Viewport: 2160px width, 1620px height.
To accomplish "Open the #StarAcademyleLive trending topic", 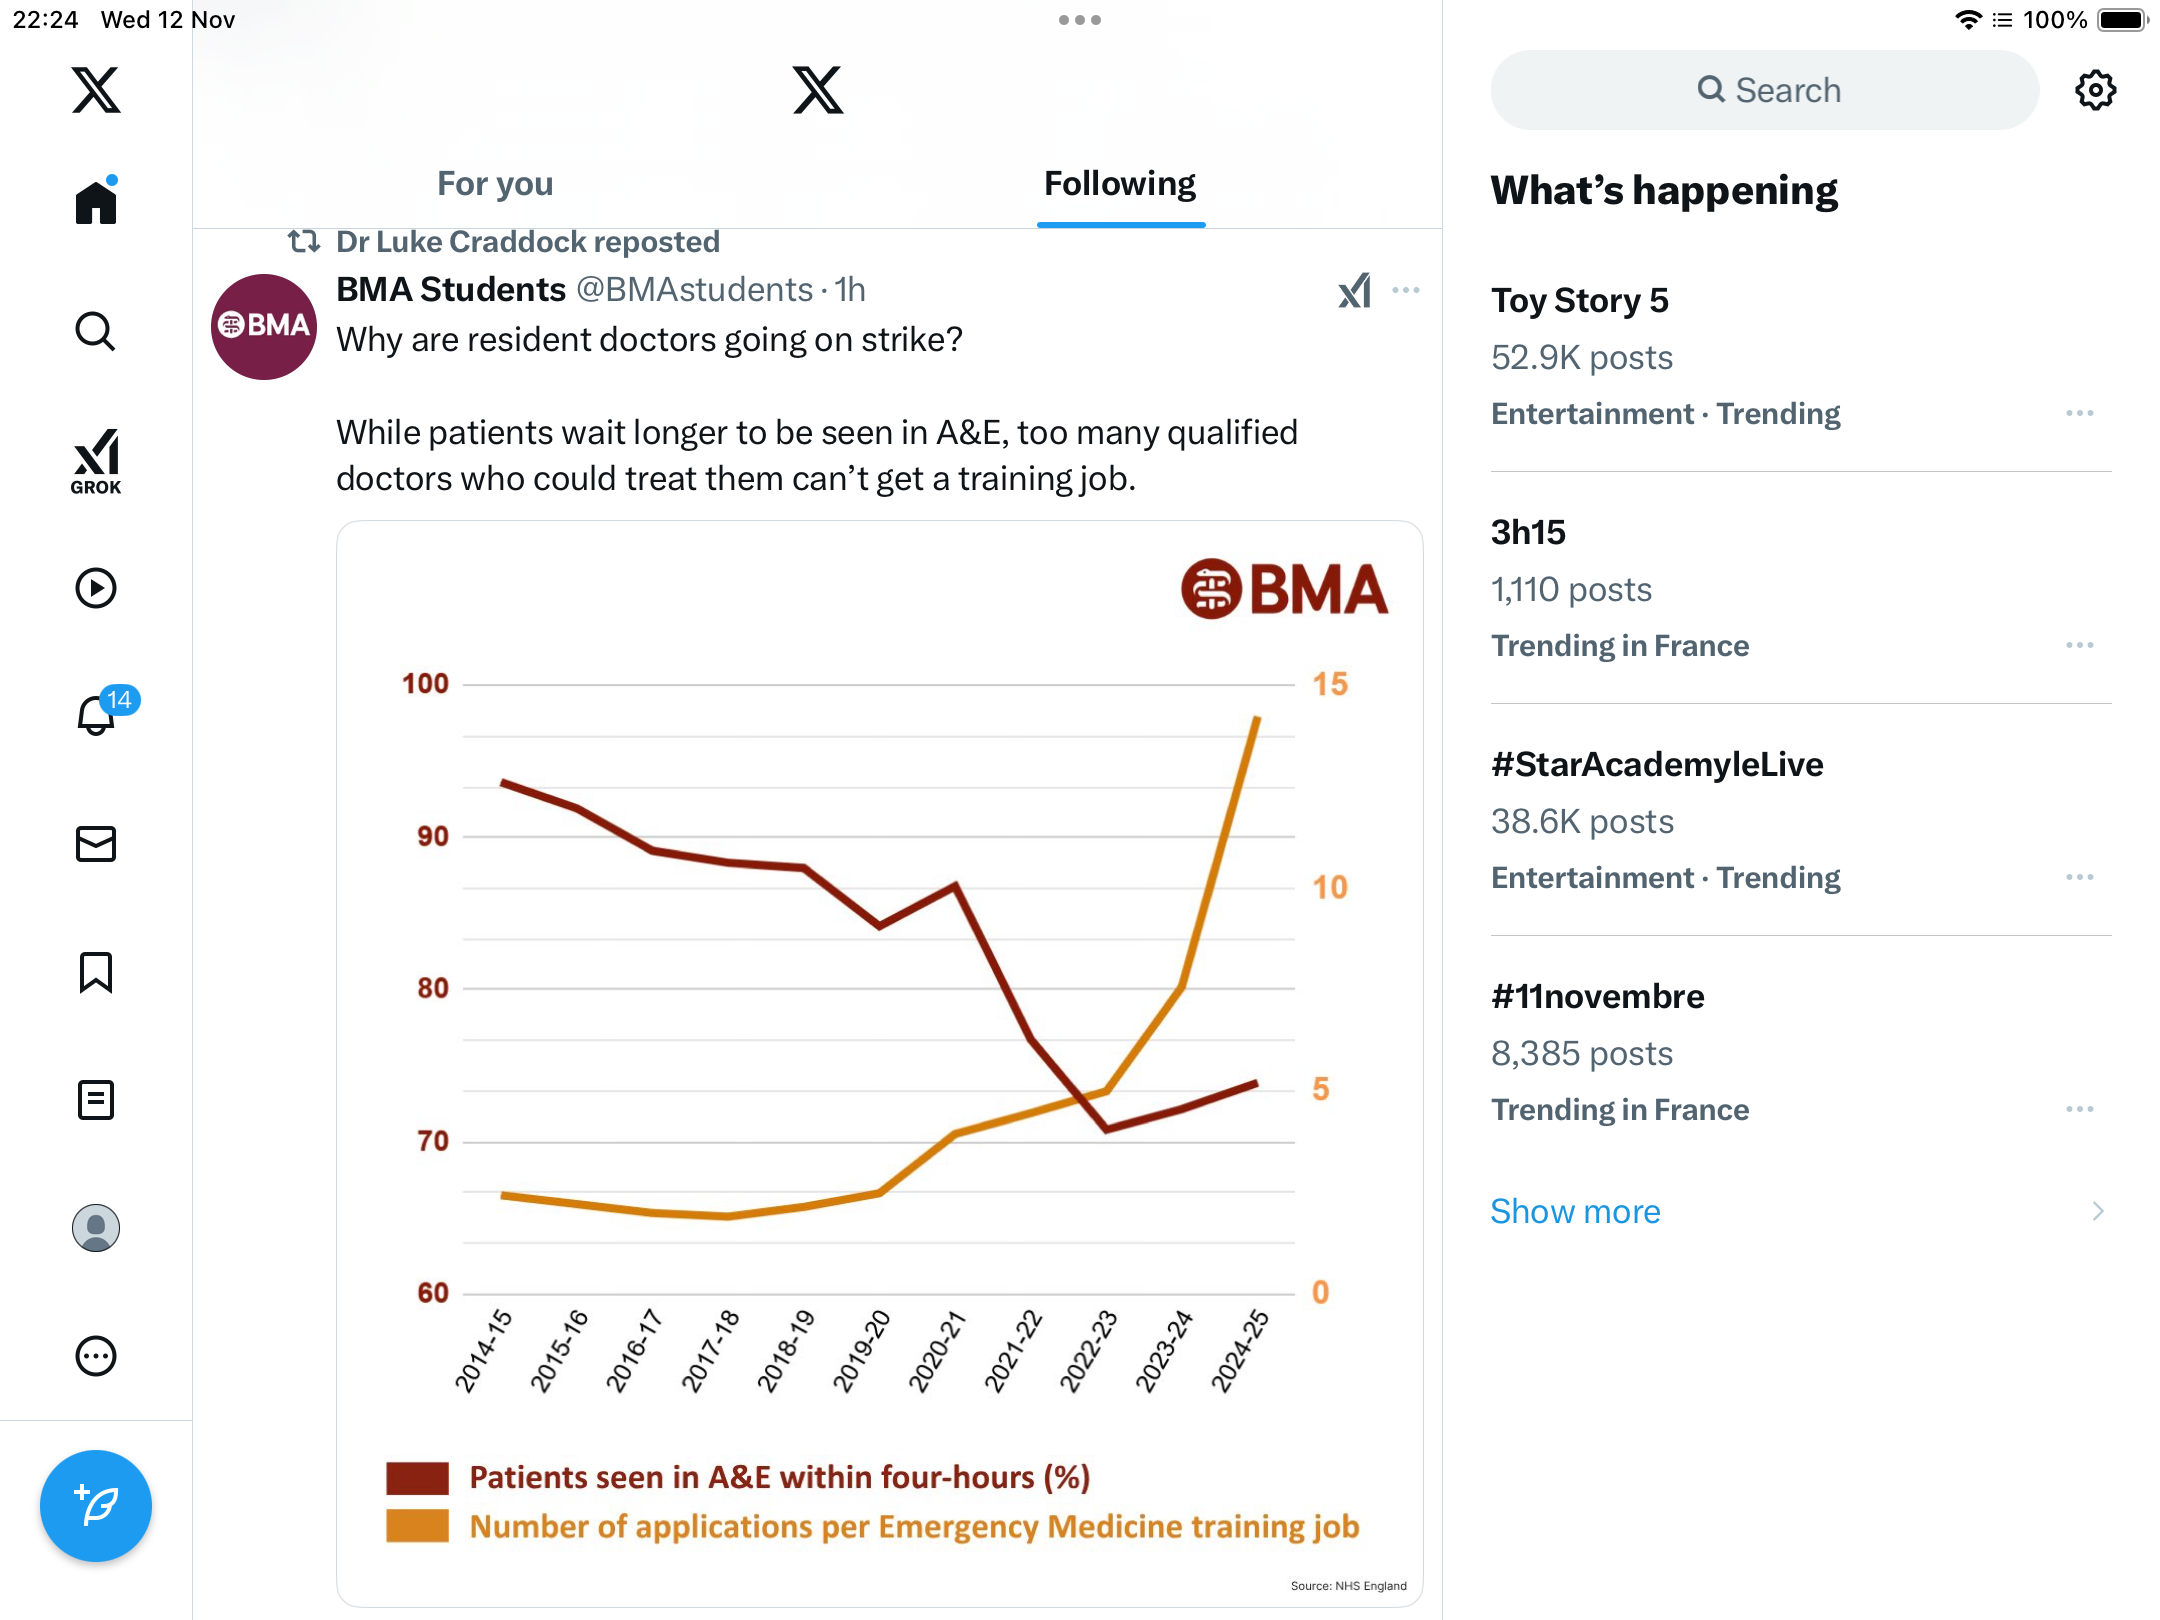I will point(1657,765).
